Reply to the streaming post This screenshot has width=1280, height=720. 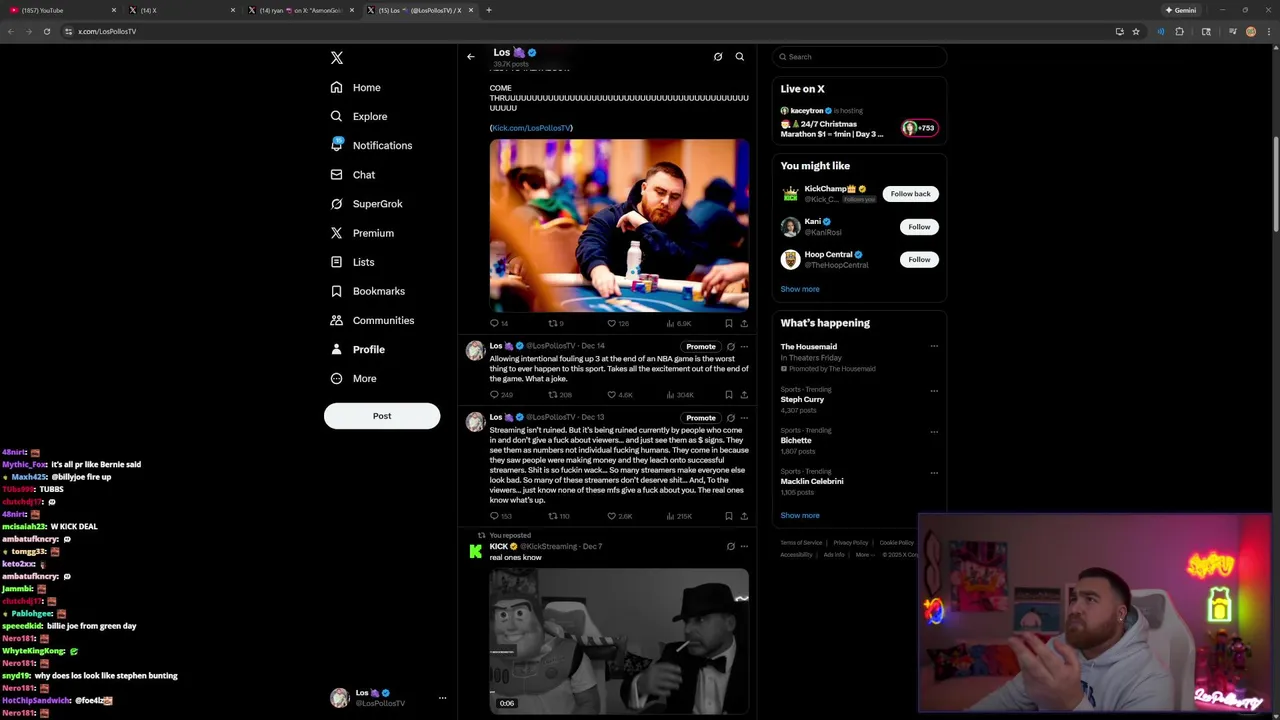pyautogui.click(x=501, y=516)
